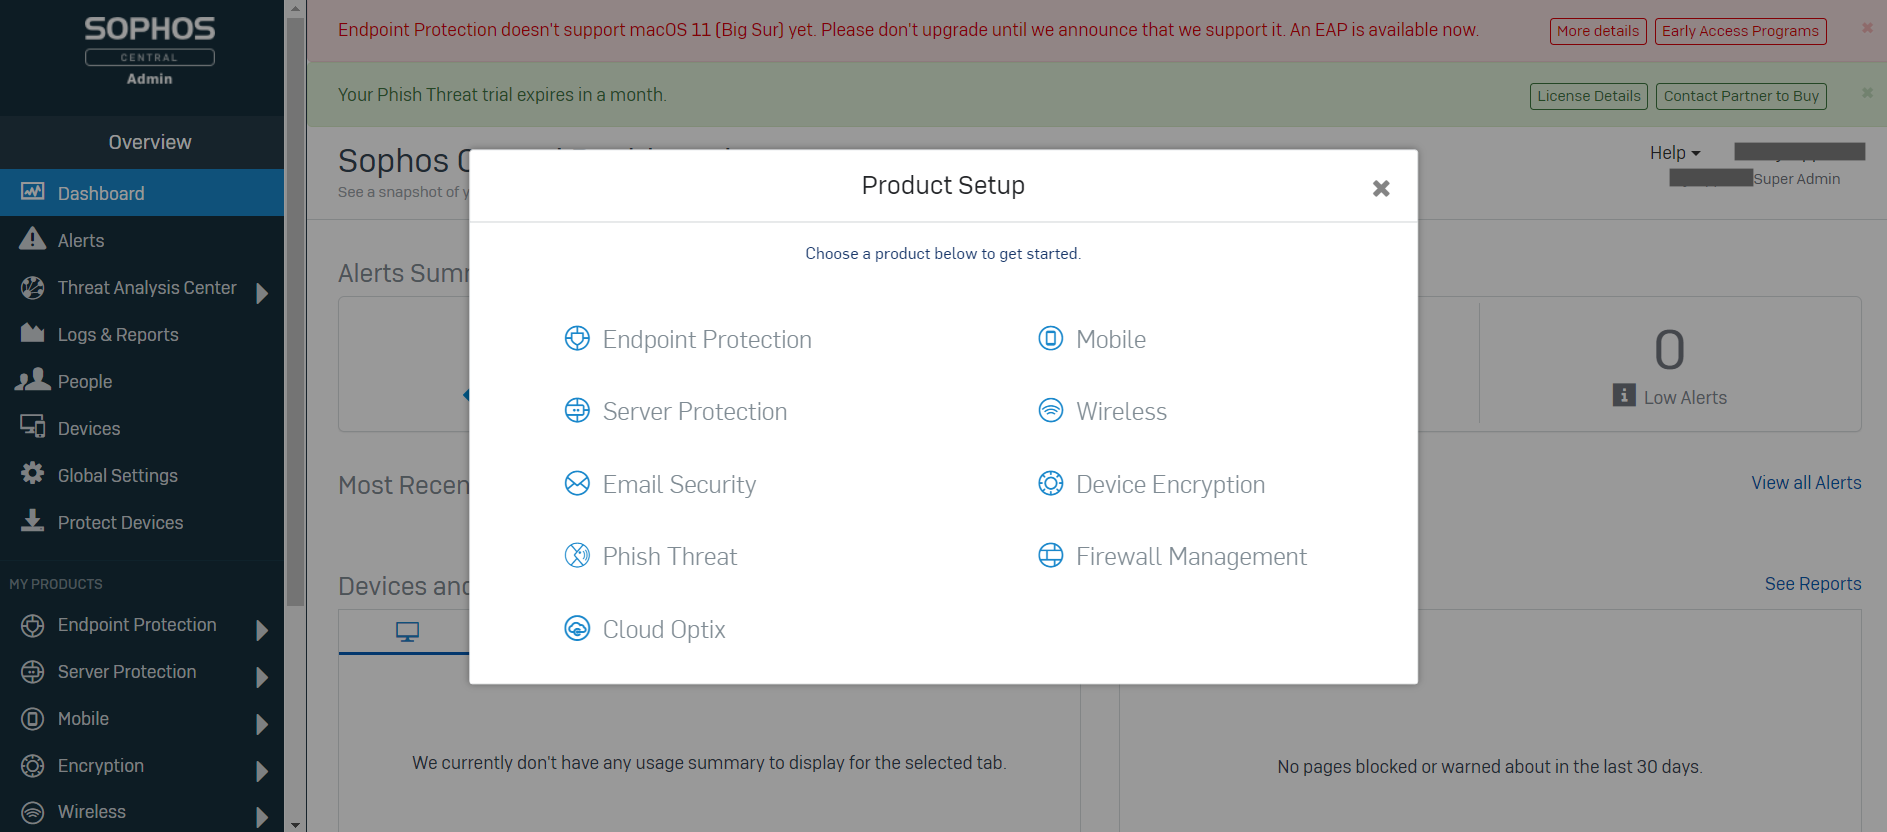Click the sidebar Encryption product icon
Screen dimensions: 1887x832
pos(33,766)
